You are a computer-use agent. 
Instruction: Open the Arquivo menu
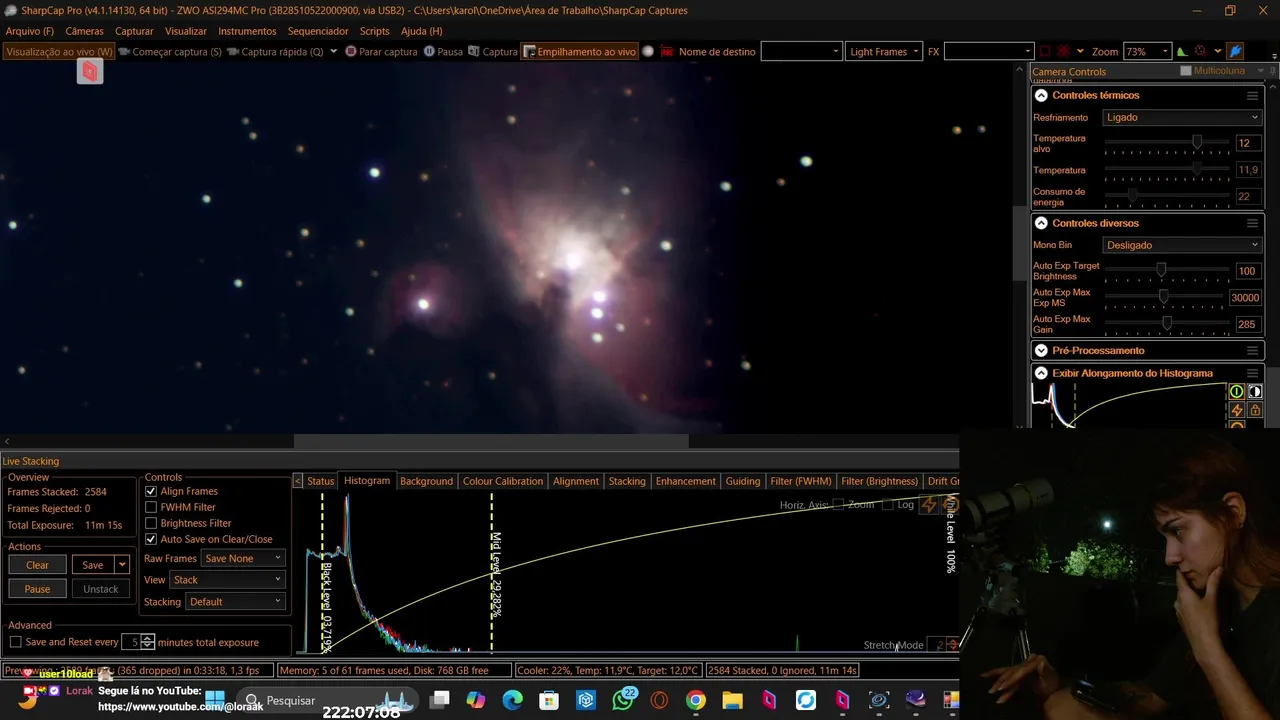click(x=30, y=31)
